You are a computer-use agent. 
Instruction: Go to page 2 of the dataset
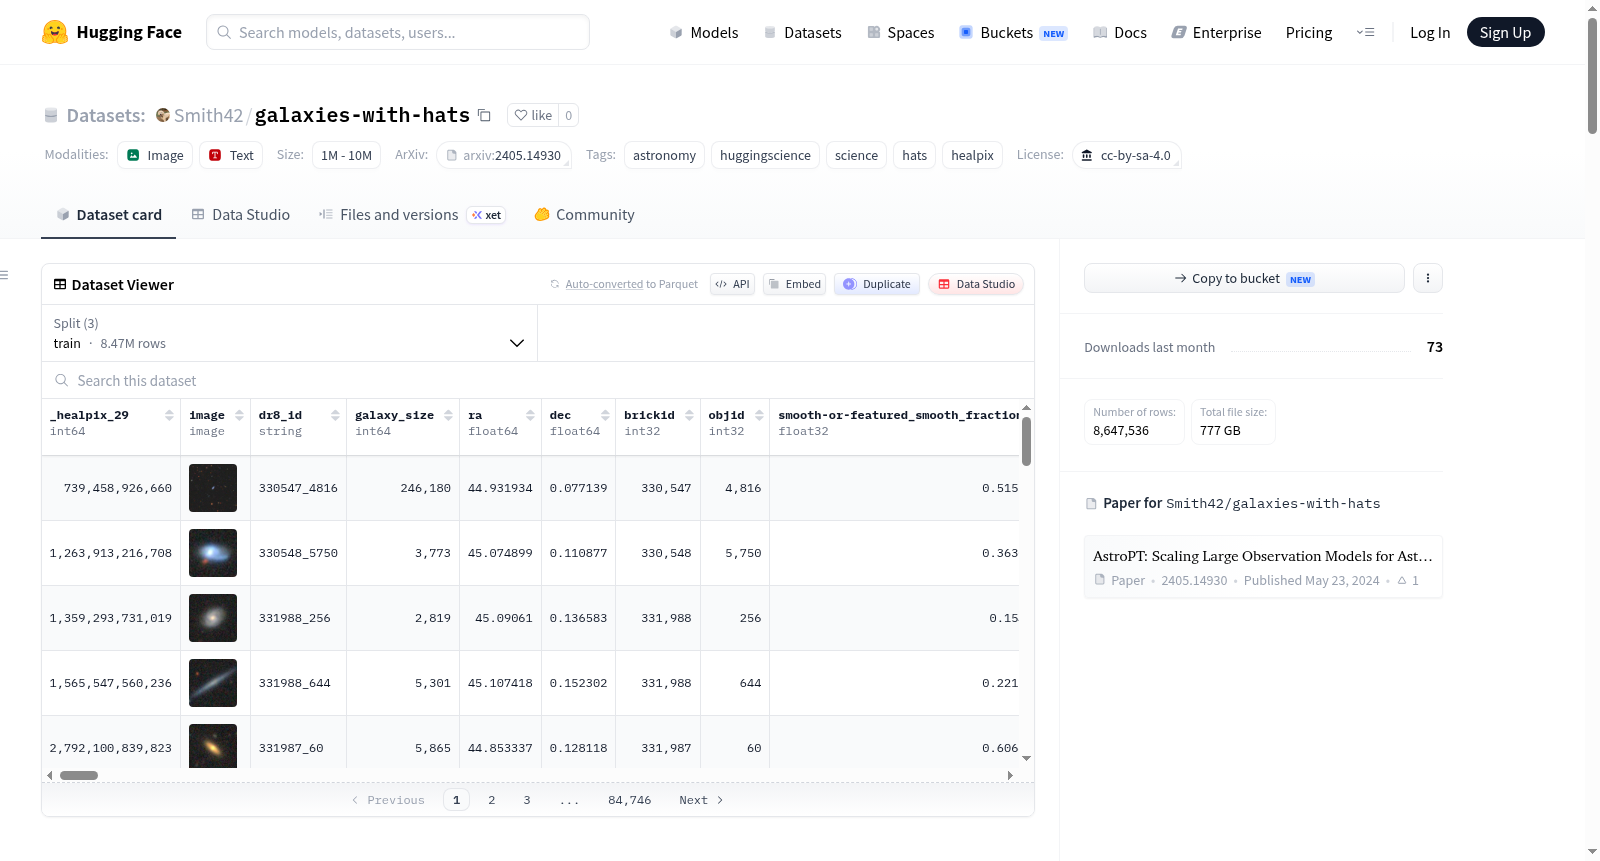(491, 800)
